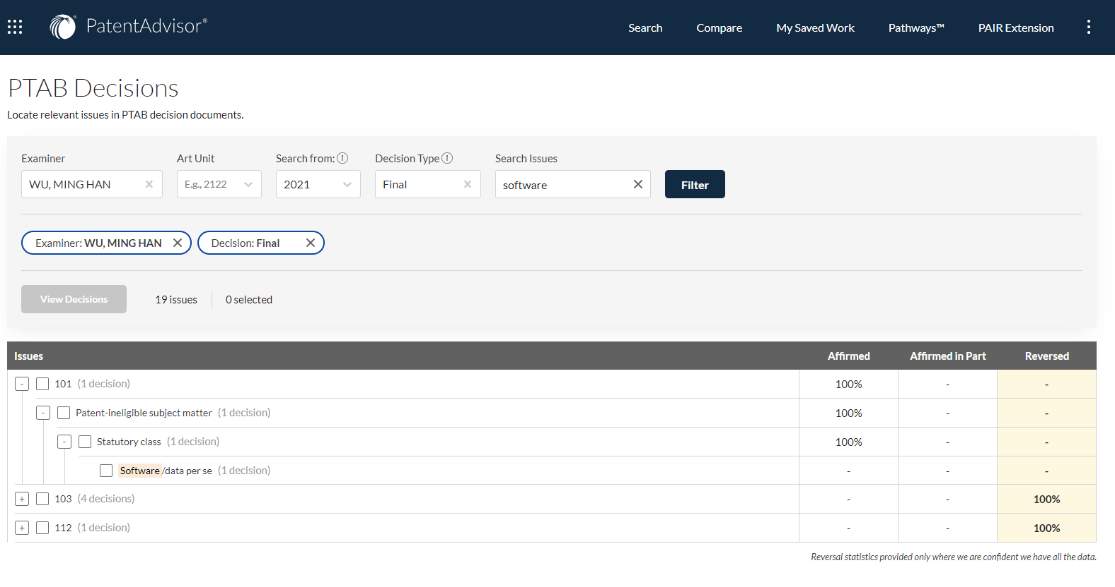The image size is (1115, 587).
Task: Remove the Examiner: WU, MING HAN filter chip
Action: (177, 243)
